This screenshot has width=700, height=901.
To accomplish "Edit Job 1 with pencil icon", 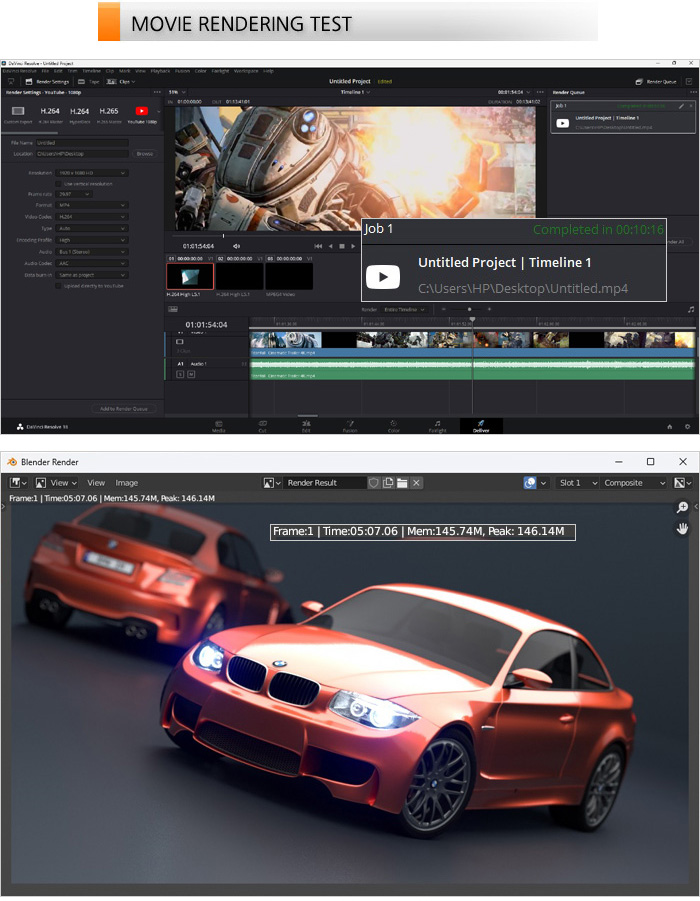I will (x=680, y=106).
